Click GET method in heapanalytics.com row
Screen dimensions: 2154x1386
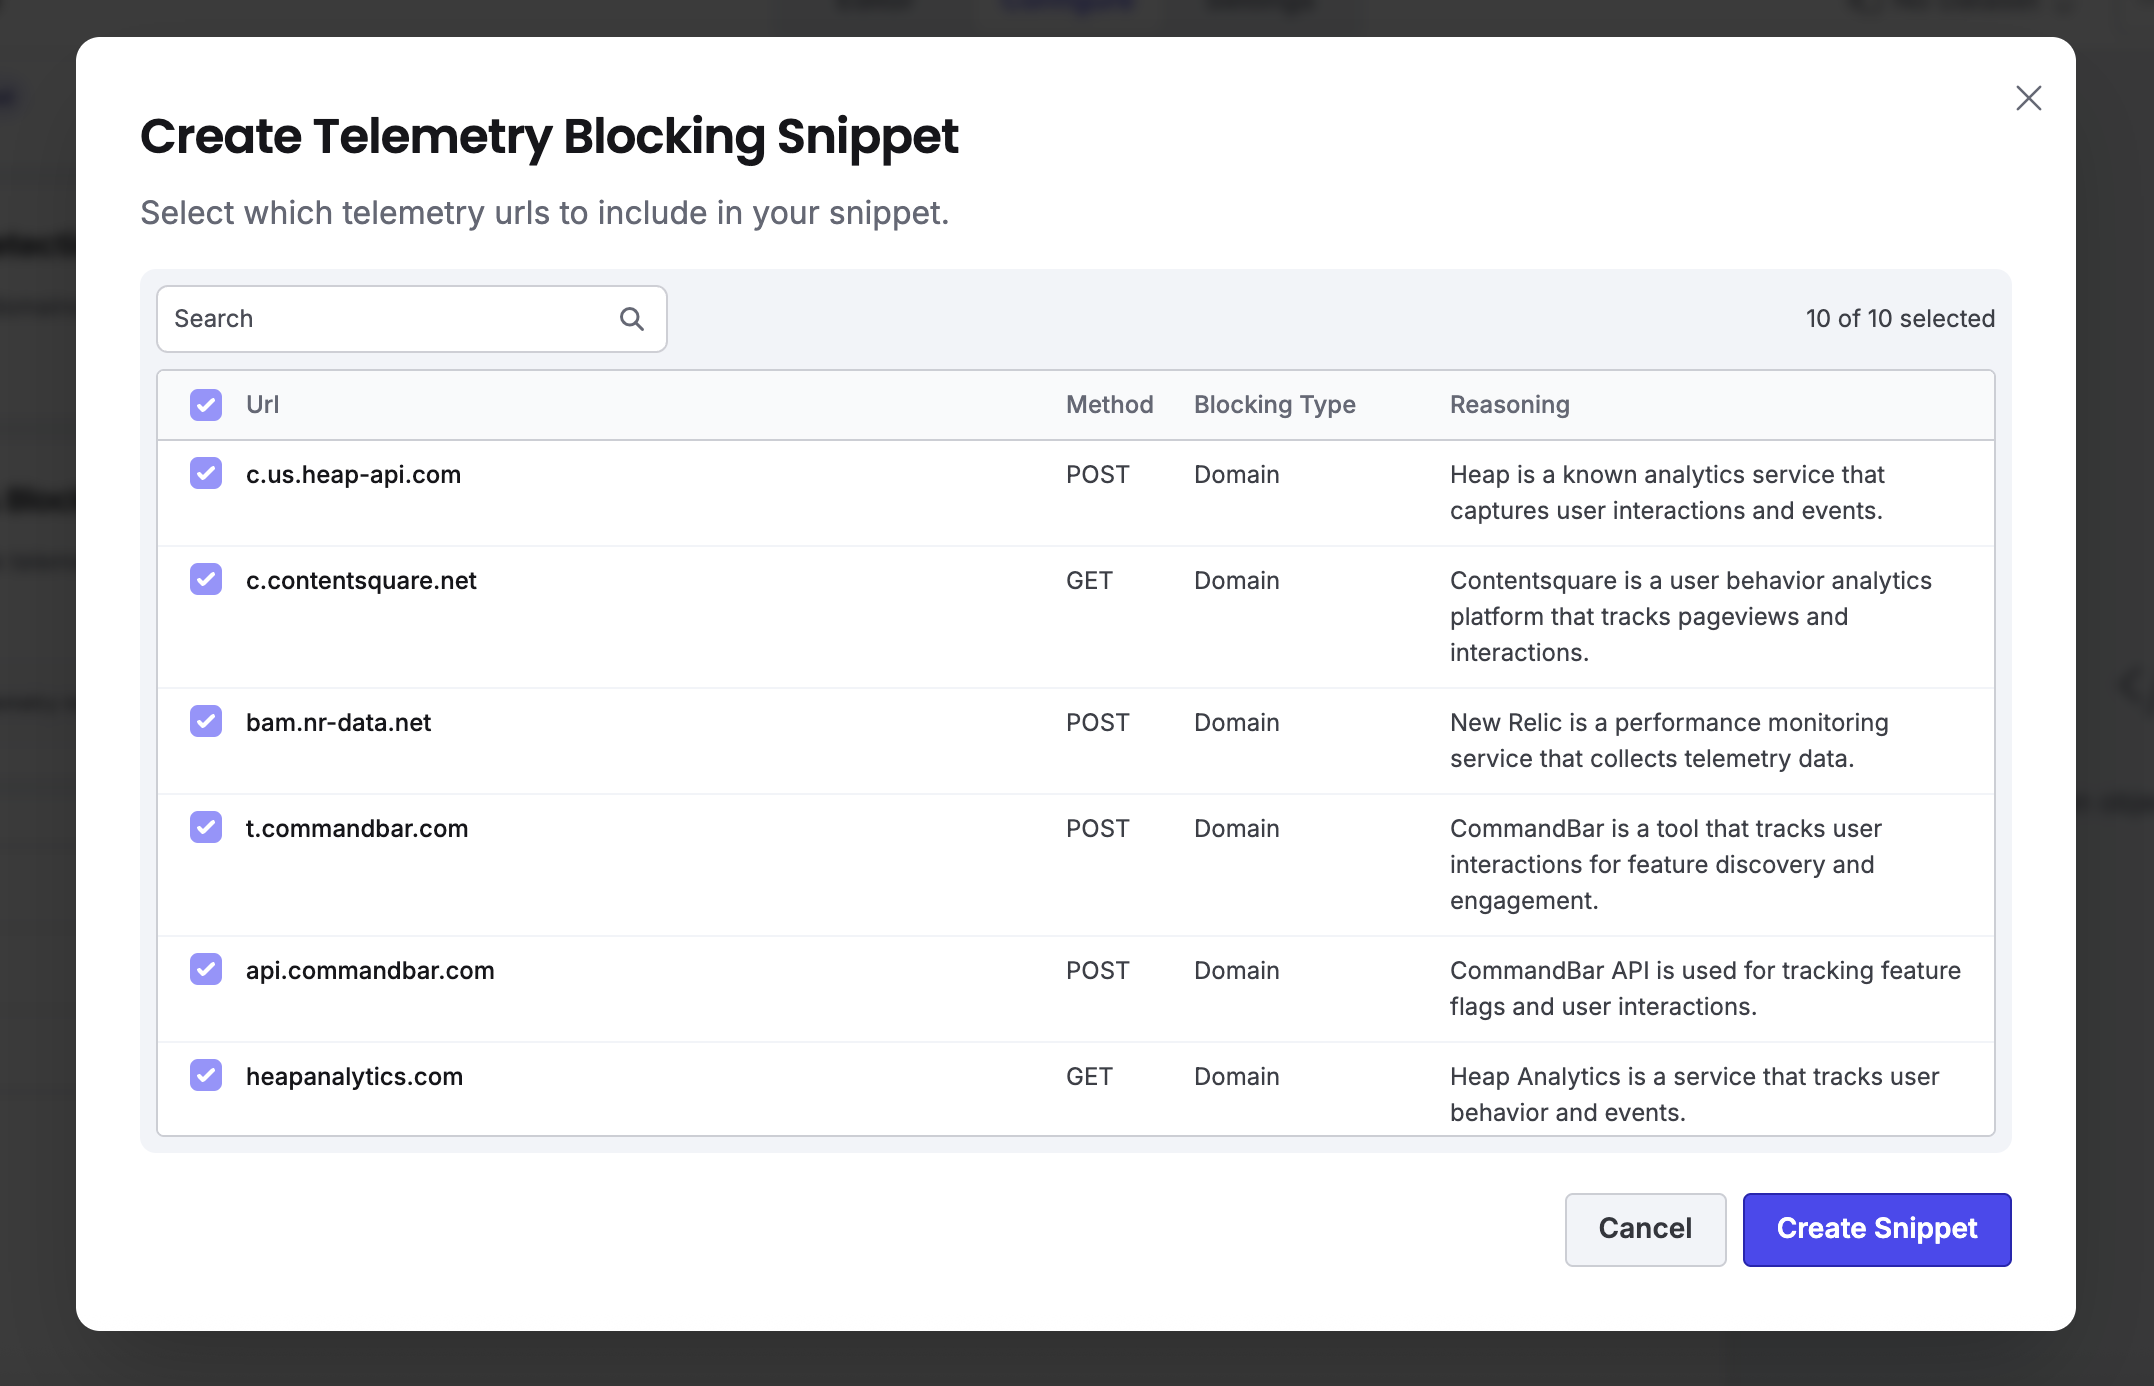(1089, 1077)
